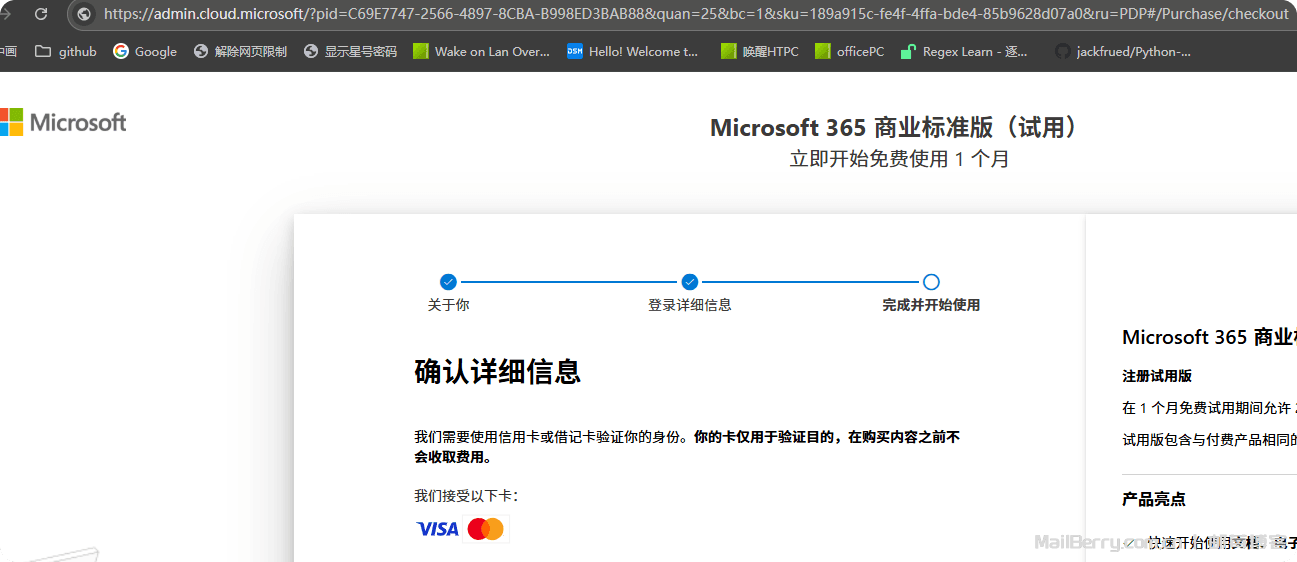1297x562 pixels.
Task: Open the DSM Hello! Welcome bookmark
Action: (x=633, y=51)
